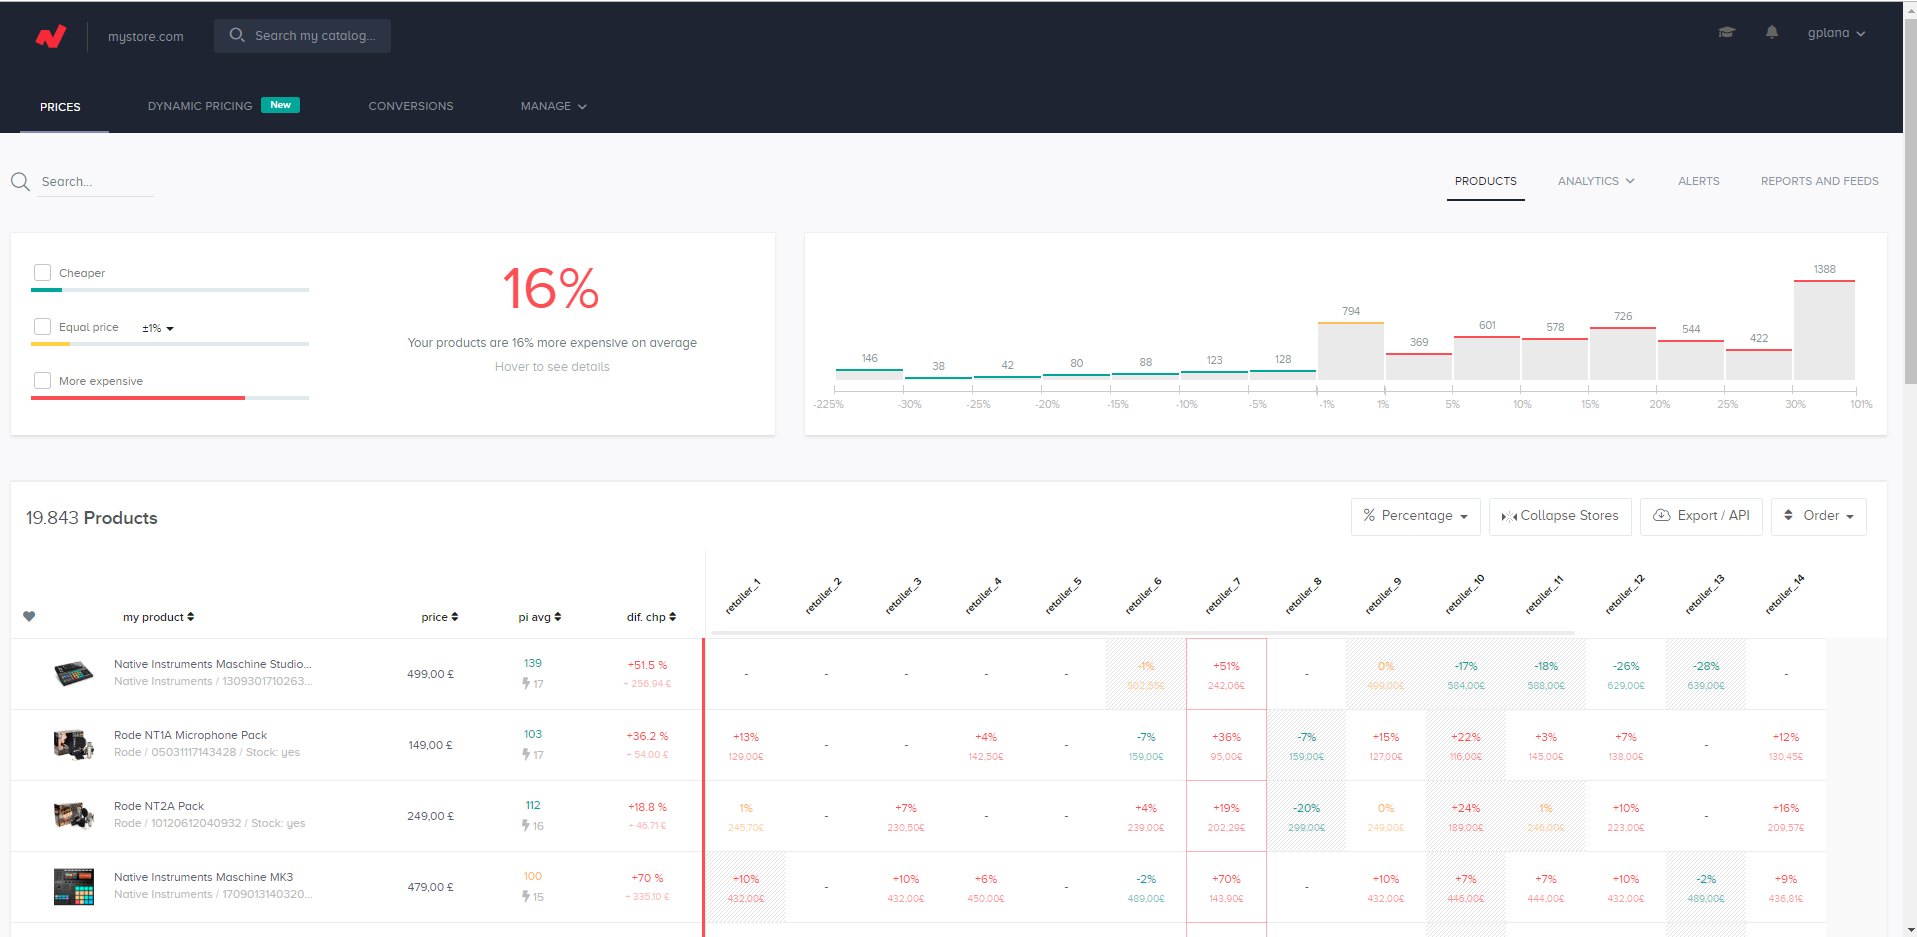Open Maschine Studio product thumbnail

(73, 674)
